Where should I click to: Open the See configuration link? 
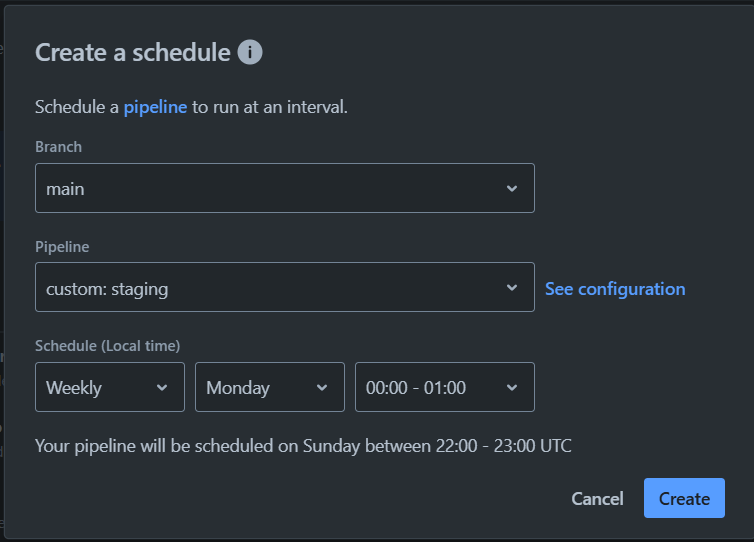point(615,289)
